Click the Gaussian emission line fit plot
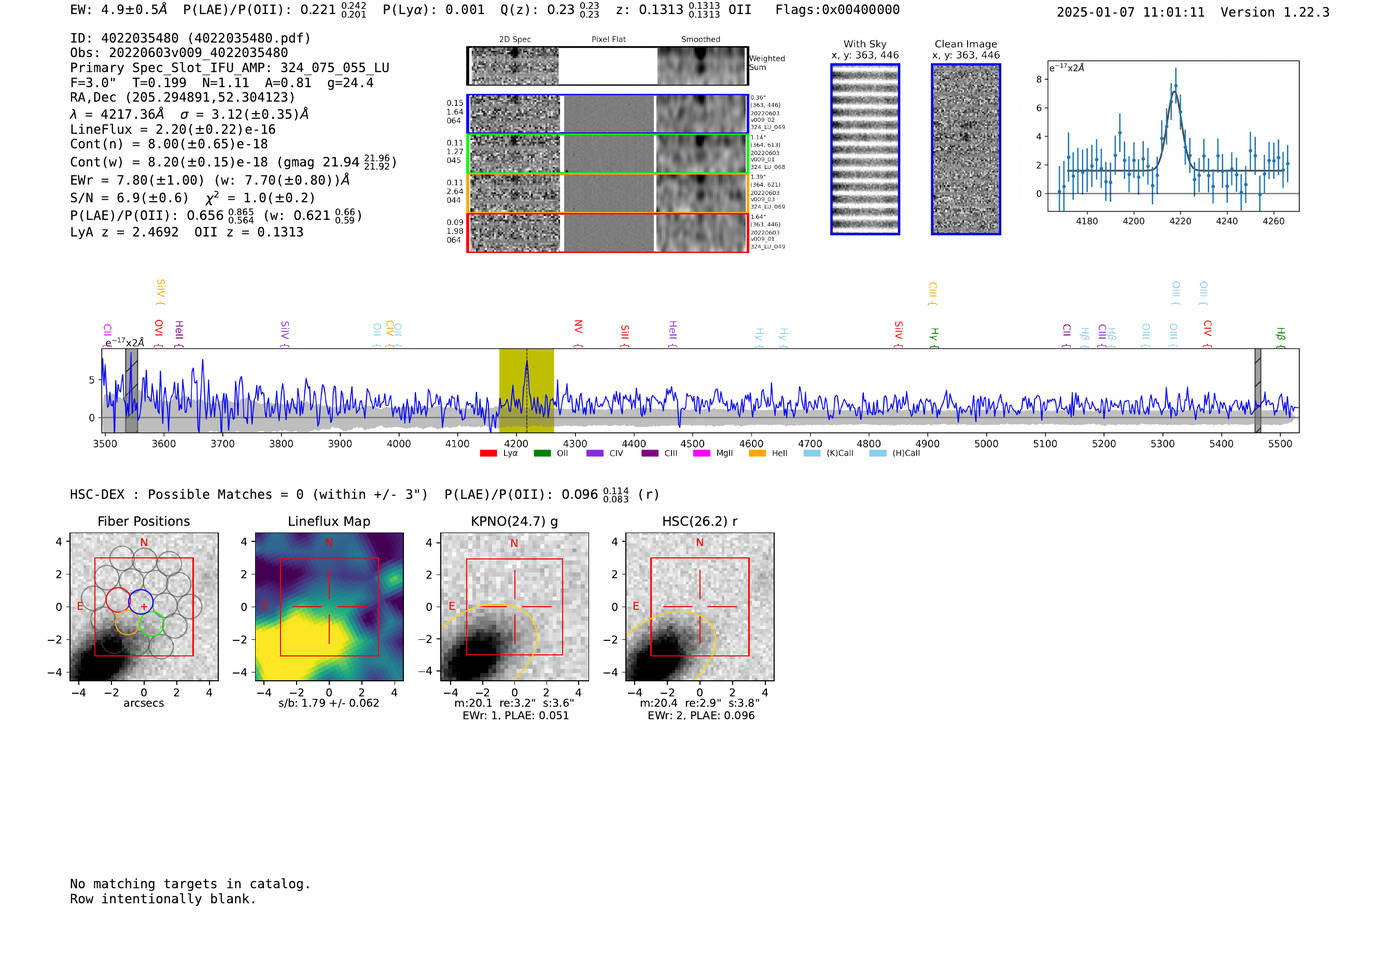1400x953 pixels. tap(1173, 136)
